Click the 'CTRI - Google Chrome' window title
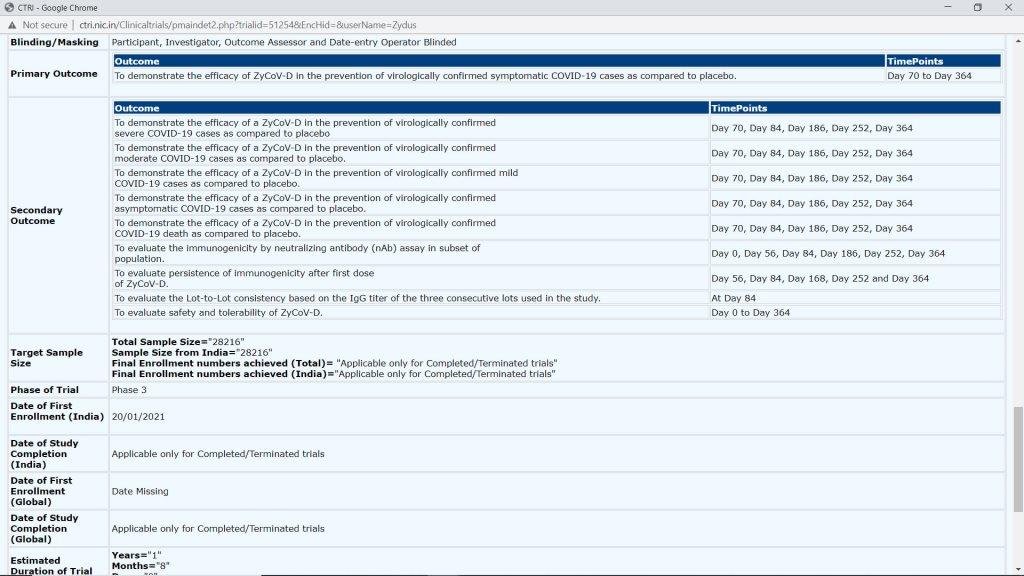The image size is (1024, 576). coord(57,8)
